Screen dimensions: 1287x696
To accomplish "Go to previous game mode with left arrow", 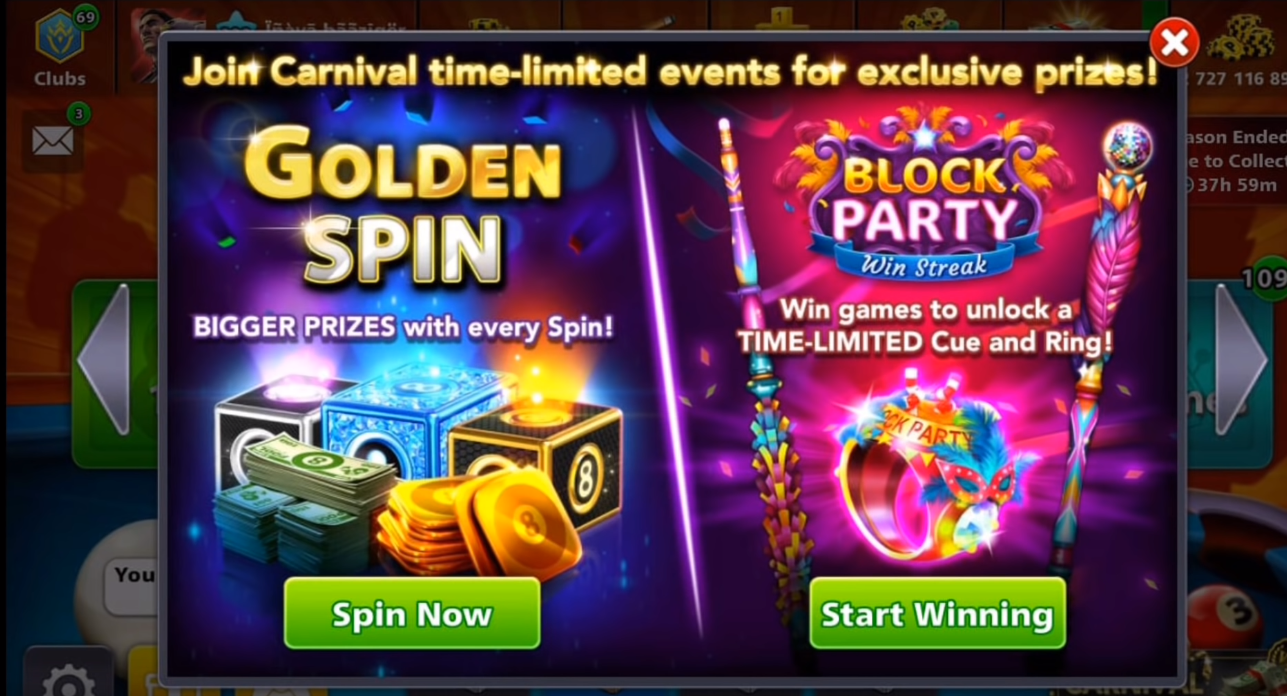I will point(104,359).
